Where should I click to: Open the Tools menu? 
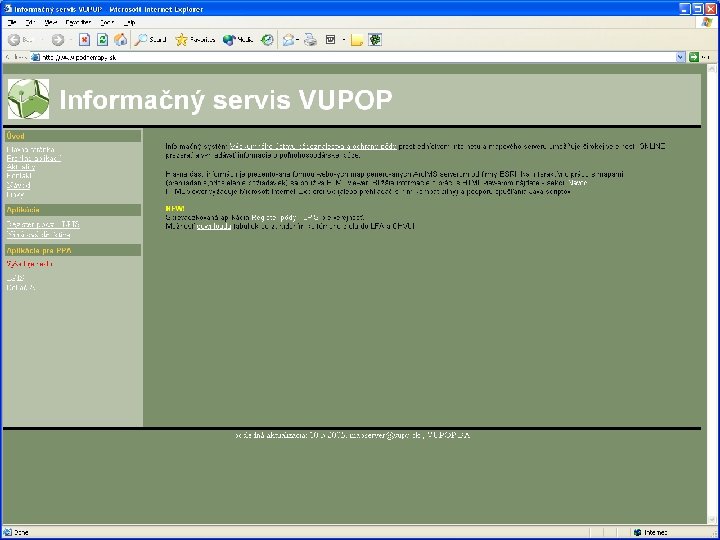pyautogui.click(x=107, y=22)
